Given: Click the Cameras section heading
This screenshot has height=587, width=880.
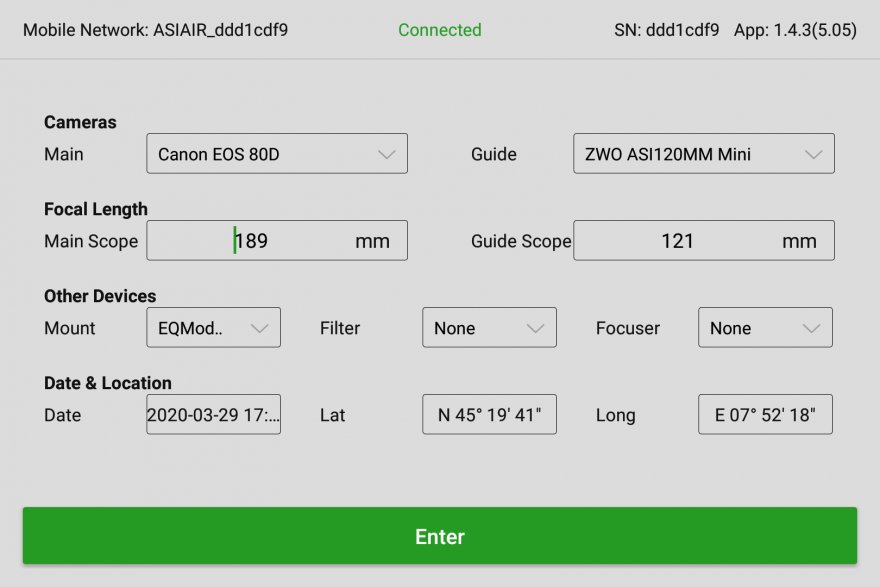Looking at the screenshot, I should point(80,122).
